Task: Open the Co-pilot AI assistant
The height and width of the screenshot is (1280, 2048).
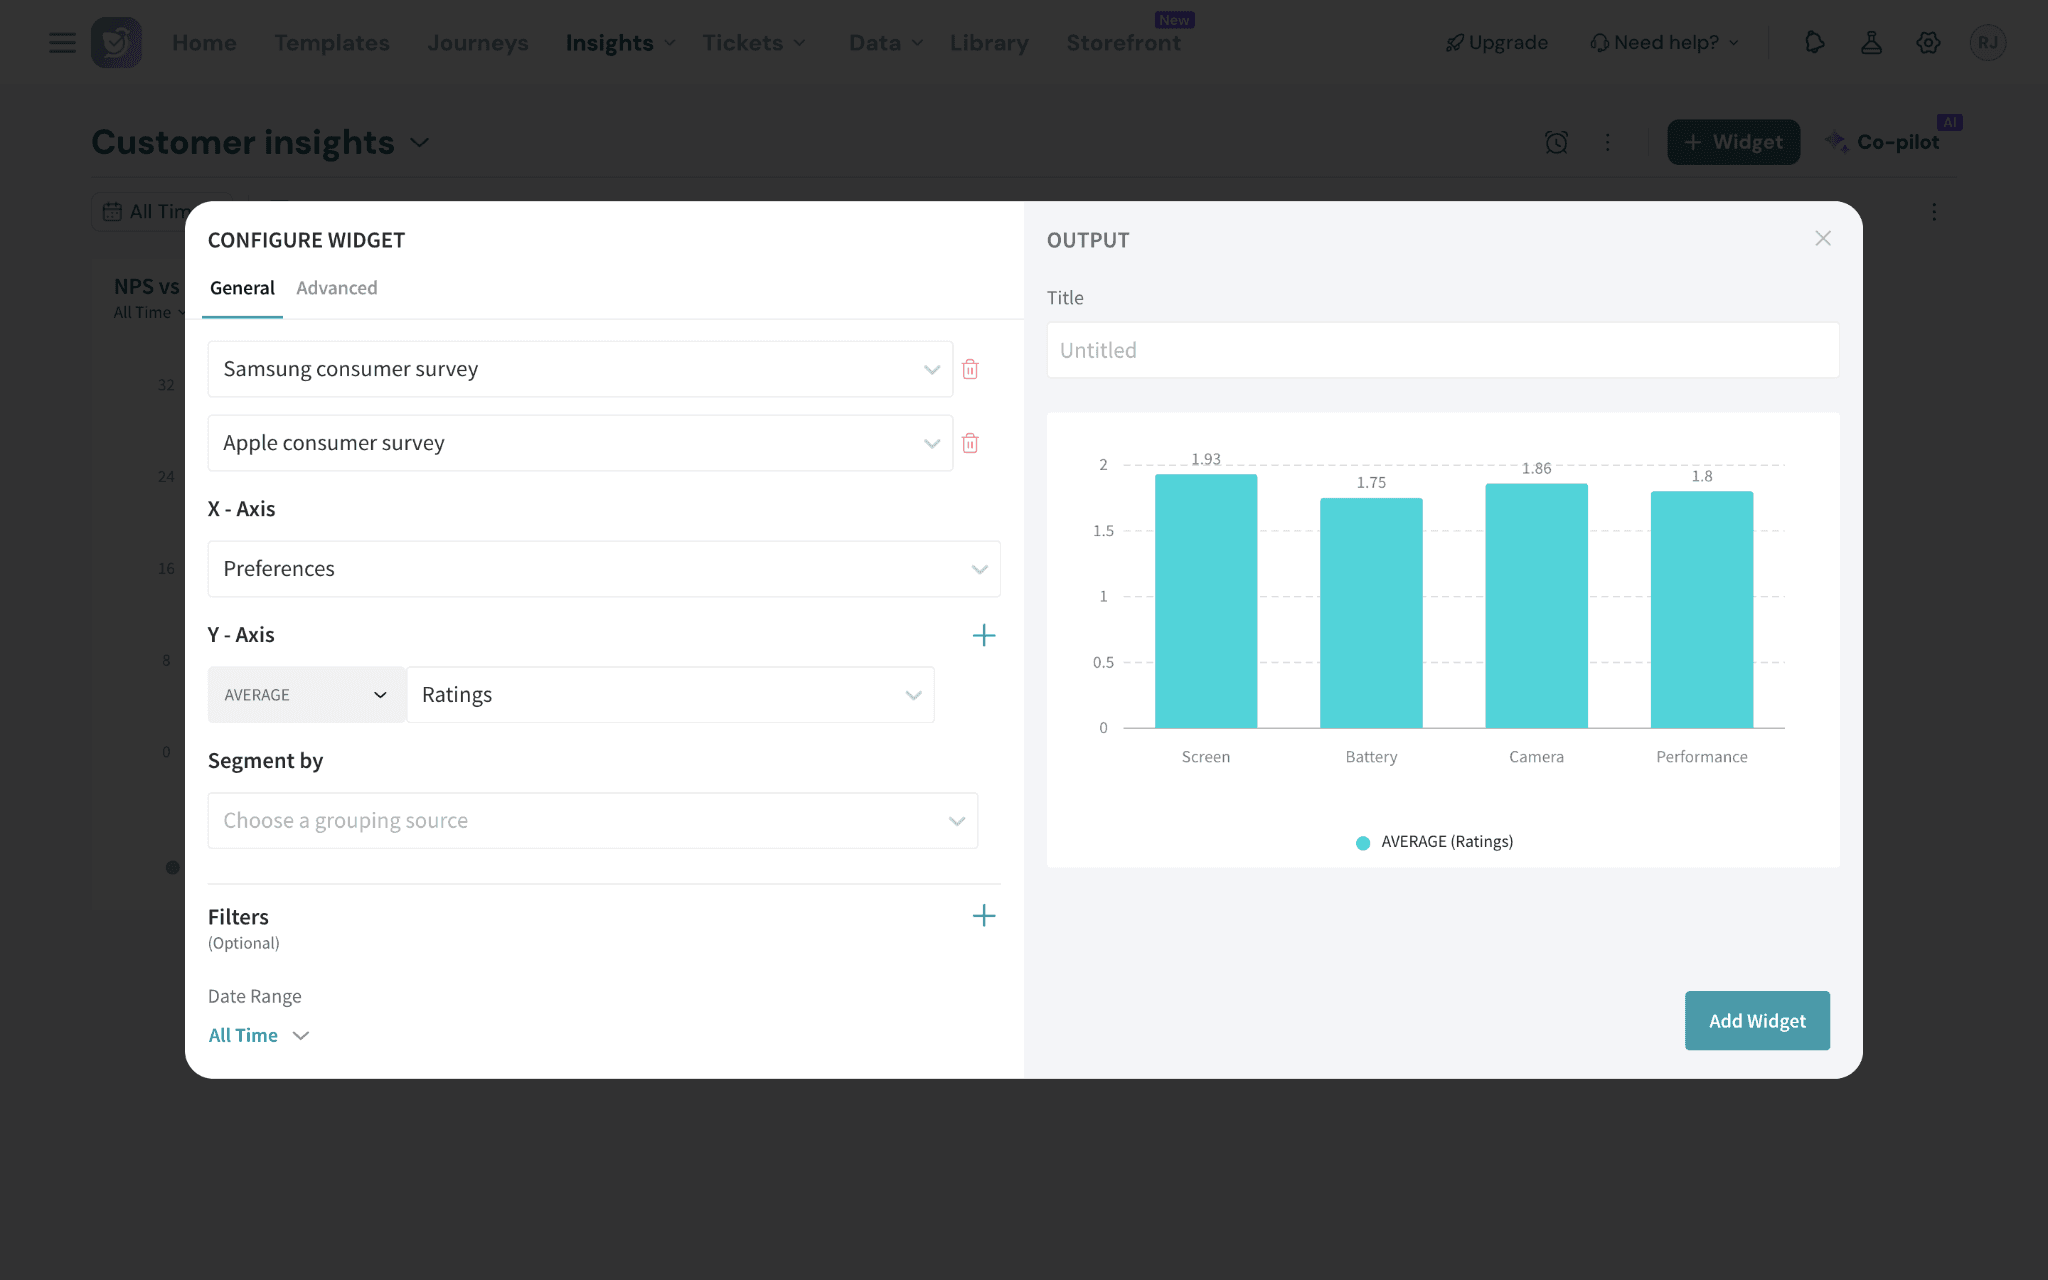Action: click(x=1883, y=142)
